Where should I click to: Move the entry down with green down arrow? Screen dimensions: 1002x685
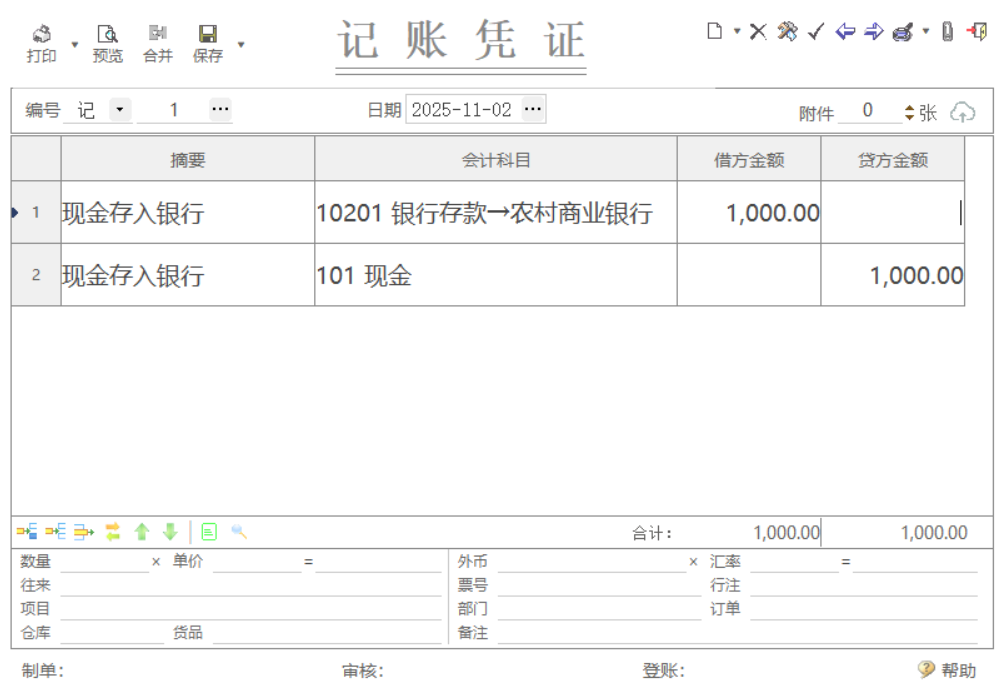pos(169,532)
